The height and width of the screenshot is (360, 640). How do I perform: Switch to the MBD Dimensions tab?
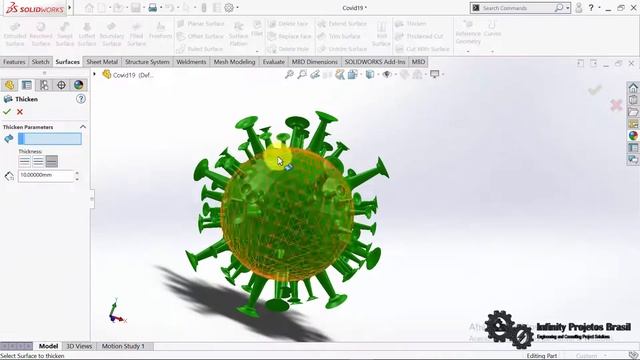314,62
